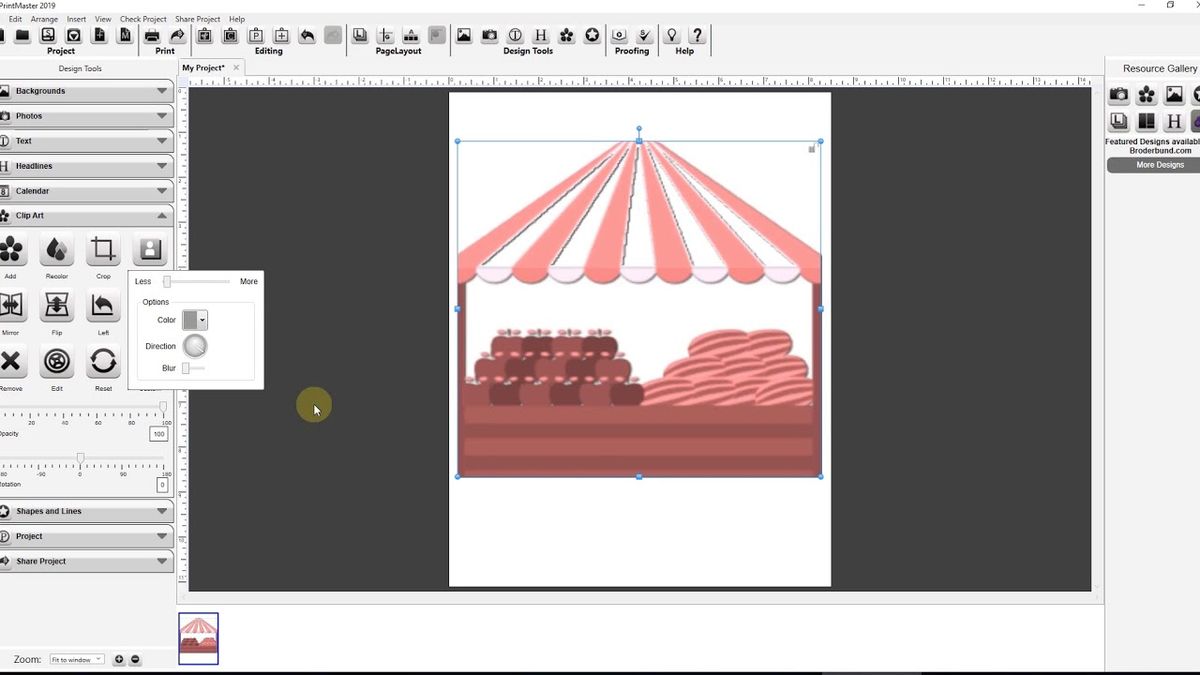Click the spell check icon in Proofing group

[x=645, y=35]
